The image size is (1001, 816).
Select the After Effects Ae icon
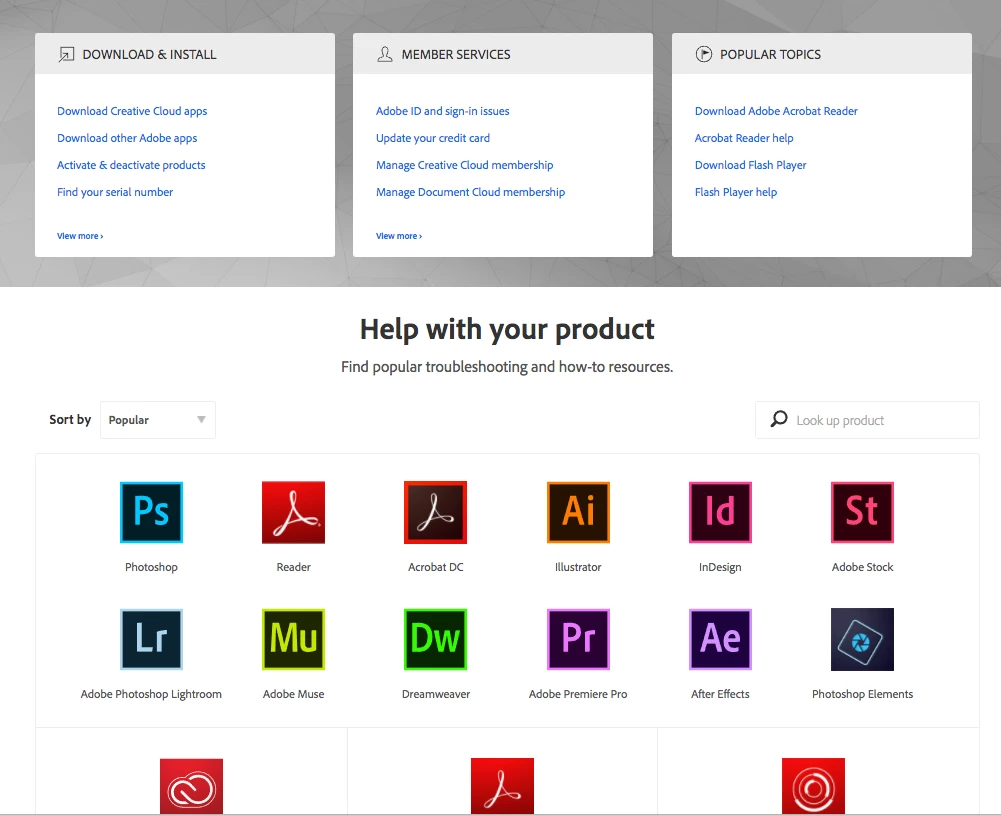coord(720,639)
